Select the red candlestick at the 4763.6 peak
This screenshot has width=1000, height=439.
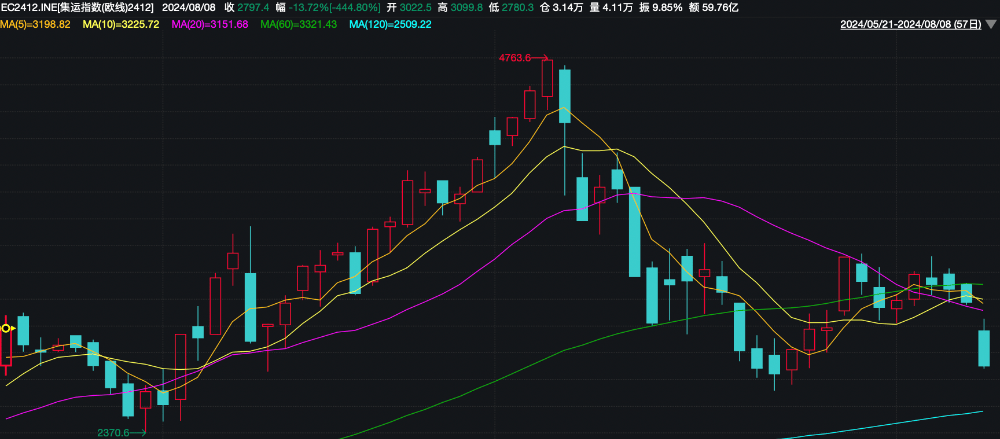[547, 78]
